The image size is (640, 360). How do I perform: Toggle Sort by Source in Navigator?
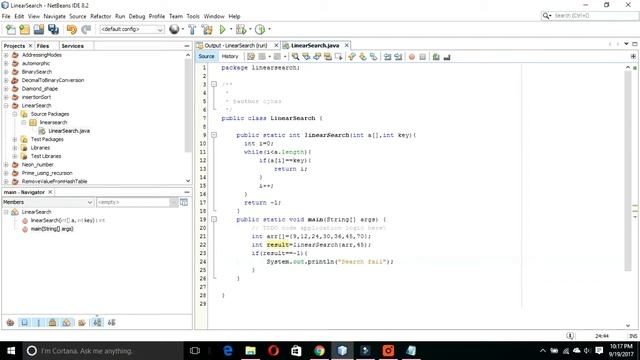111,322
